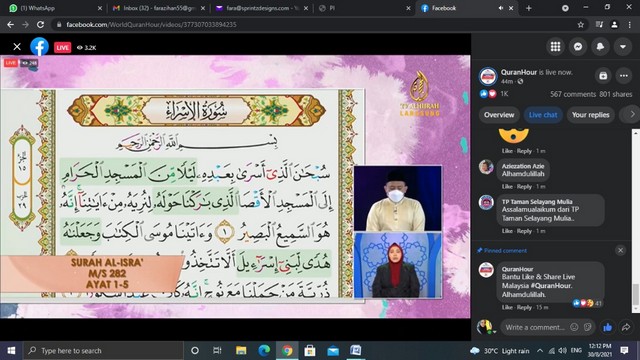Screen dimensions: 640x360
Task: Like the TP Taman Selayang Mulia comment
Action: 507,231
